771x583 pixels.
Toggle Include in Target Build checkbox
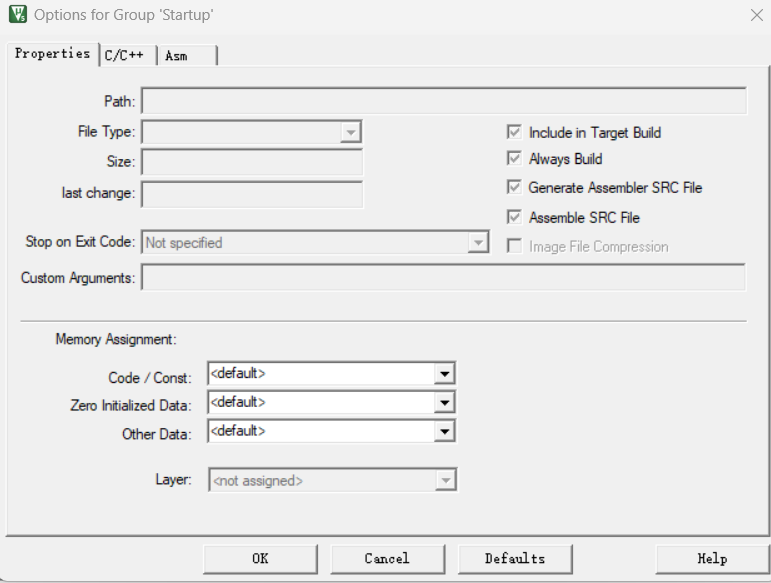[x=514, y=132]
